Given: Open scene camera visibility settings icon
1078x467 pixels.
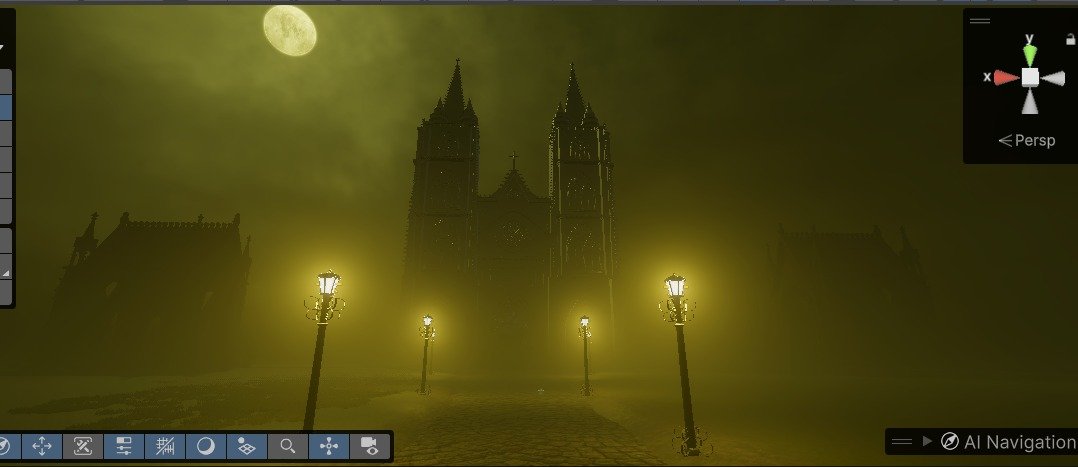Looking at the screenshot, I should pos(370,446).
